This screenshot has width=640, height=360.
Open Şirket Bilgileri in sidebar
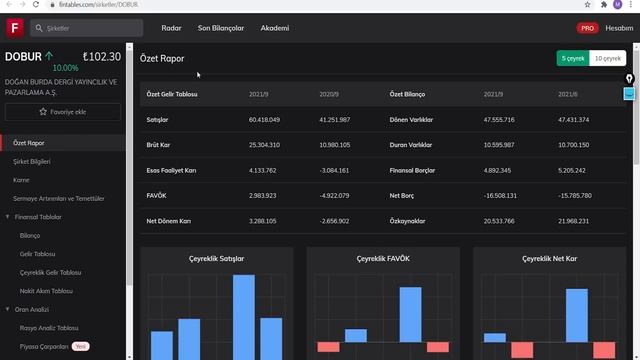32,162
